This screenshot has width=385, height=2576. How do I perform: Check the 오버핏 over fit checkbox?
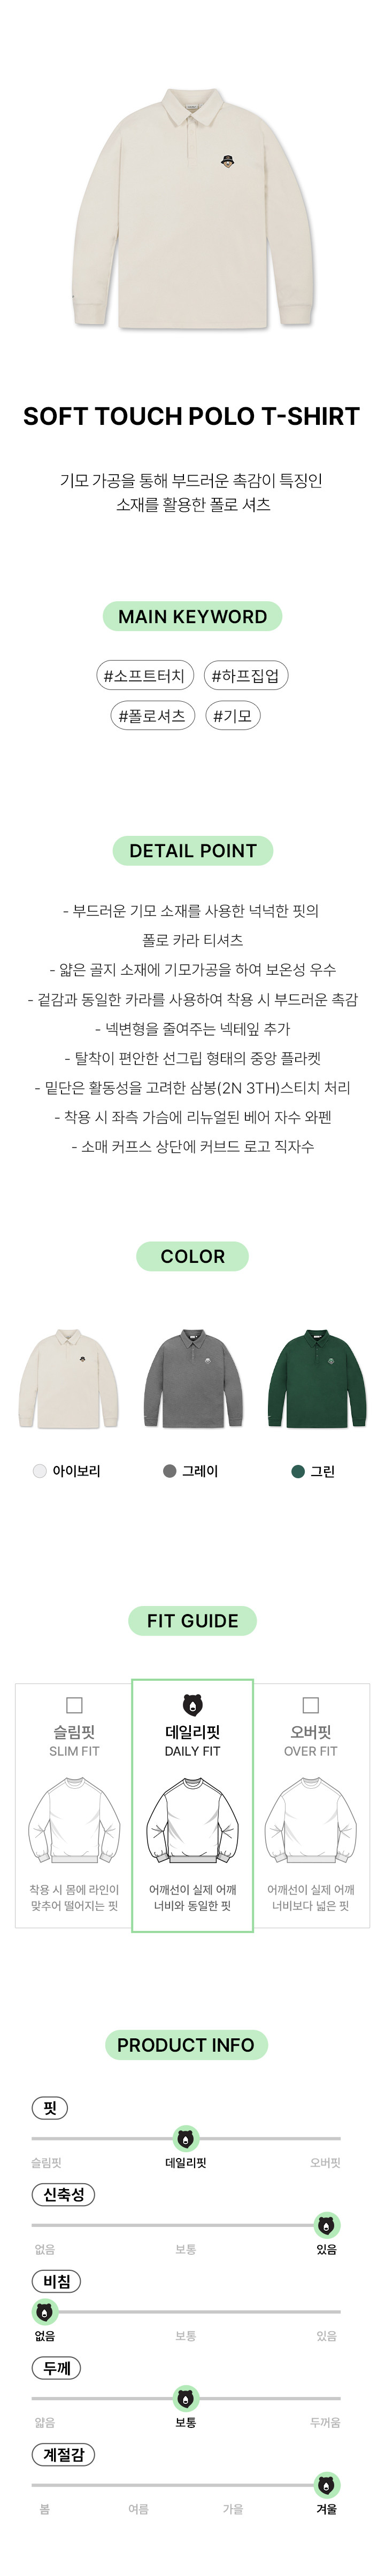(x=311, y=1705)
